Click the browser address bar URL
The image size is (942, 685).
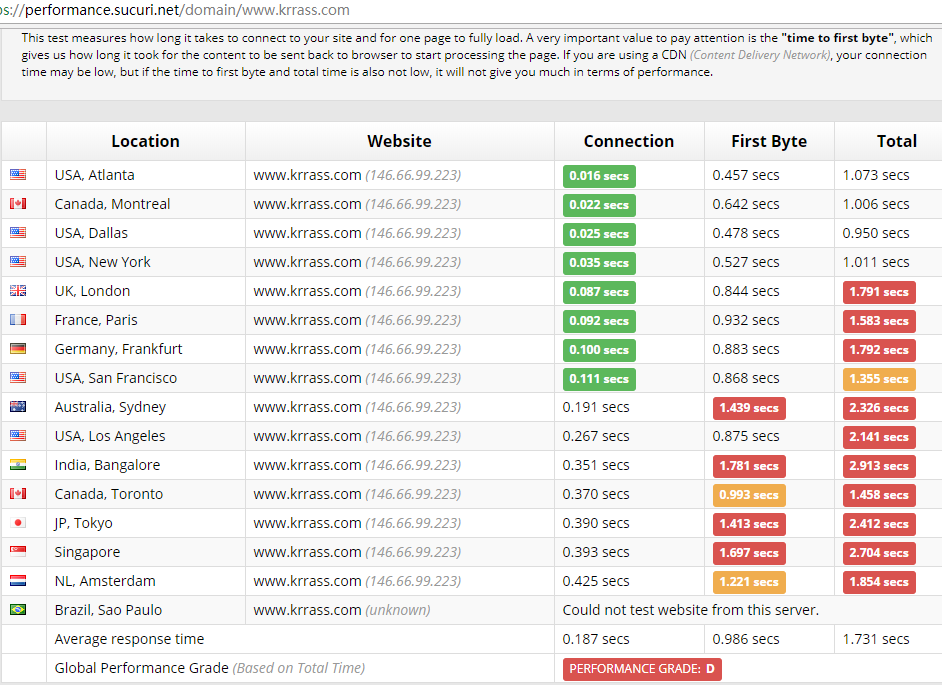(x=175, y=10)
